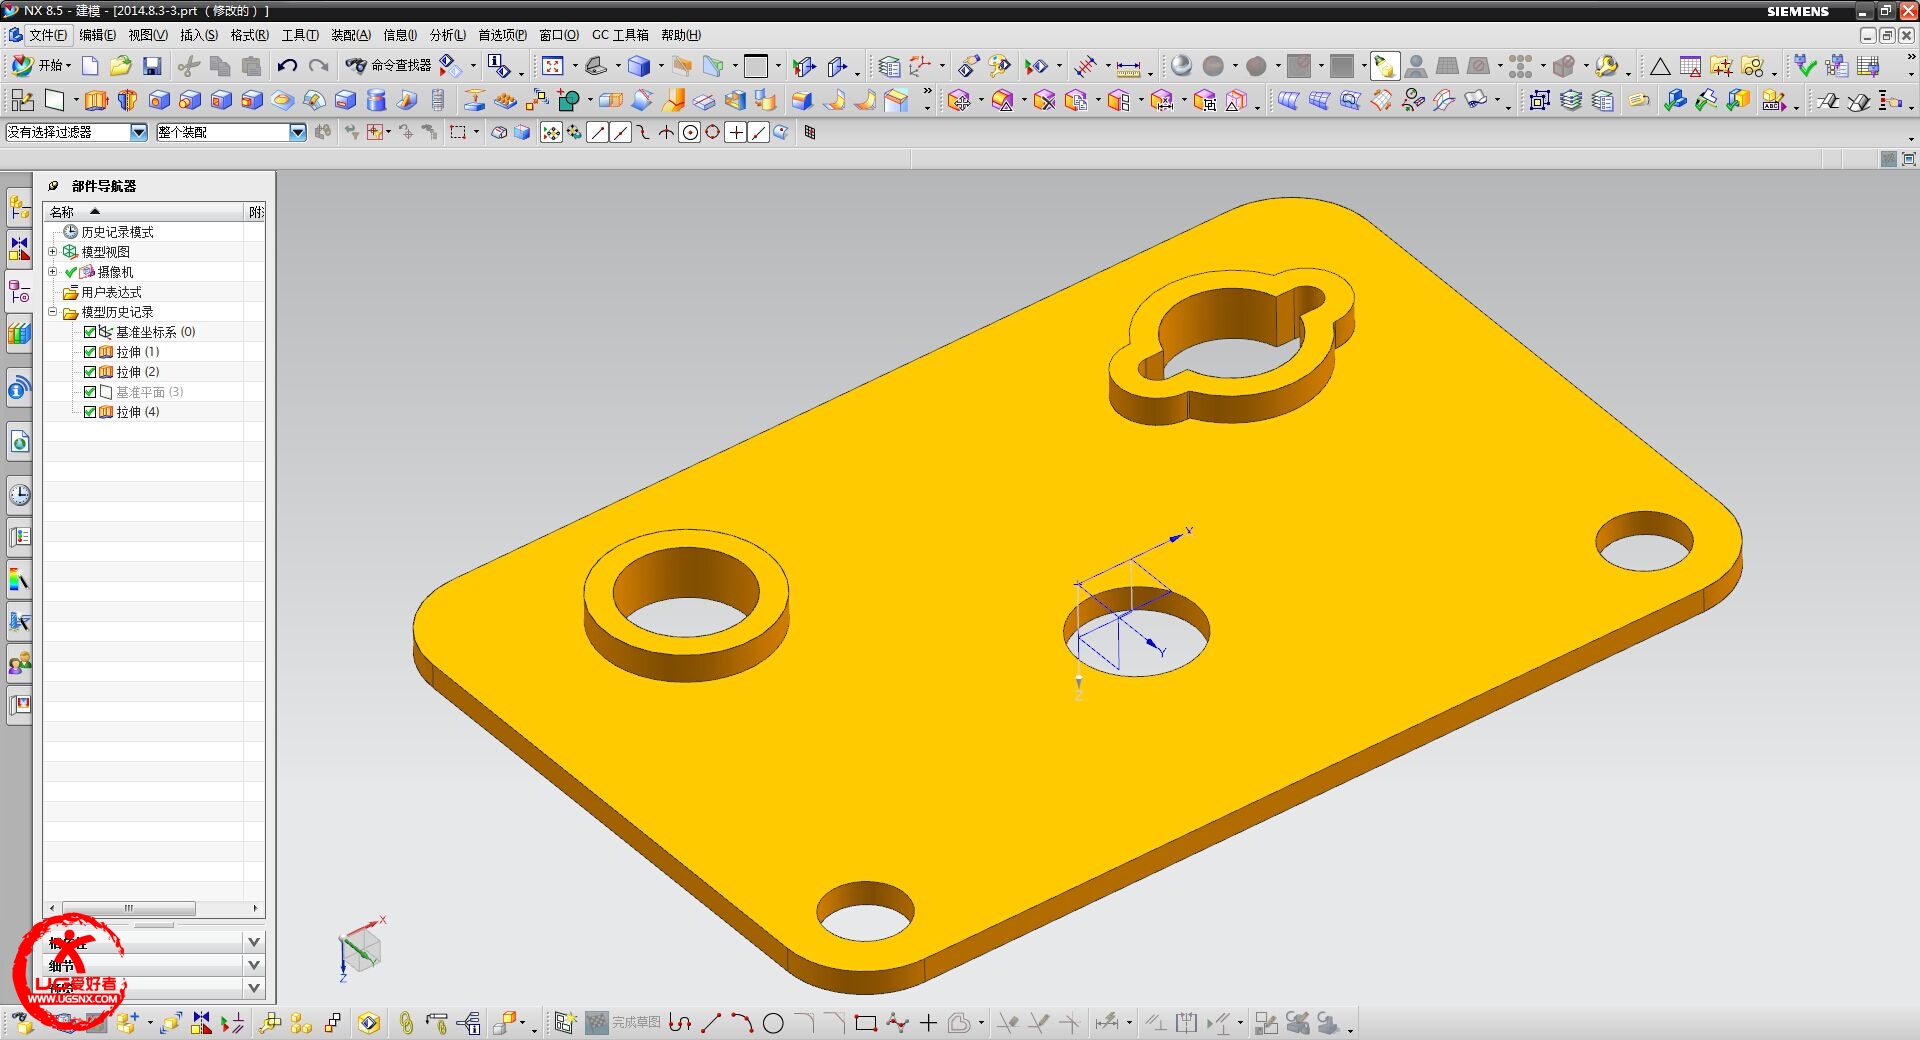Click the Open file folder icon
The image size is (1920, 1040).
[x=121, y=66]
